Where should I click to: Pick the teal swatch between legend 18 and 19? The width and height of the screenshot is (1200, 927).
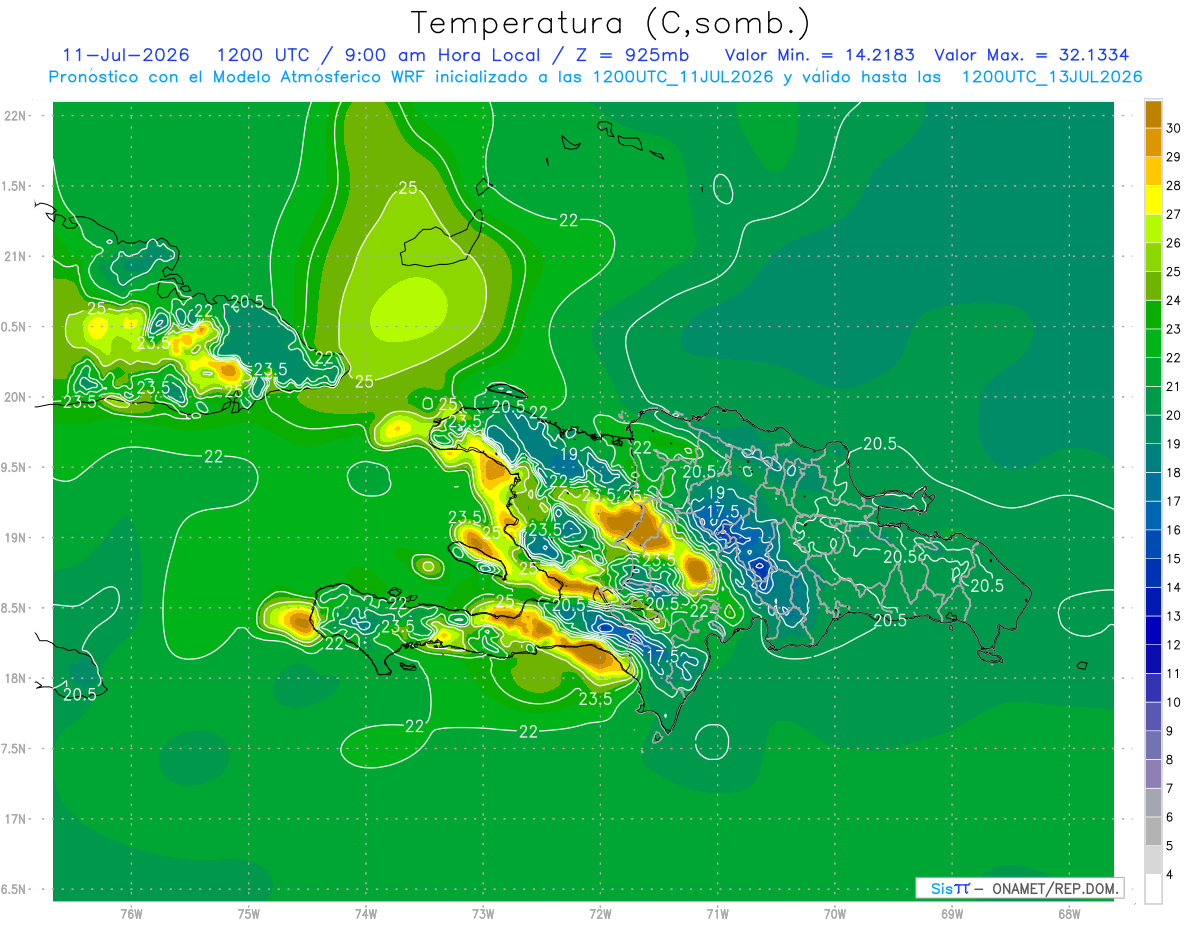[x=1153, y=458]
